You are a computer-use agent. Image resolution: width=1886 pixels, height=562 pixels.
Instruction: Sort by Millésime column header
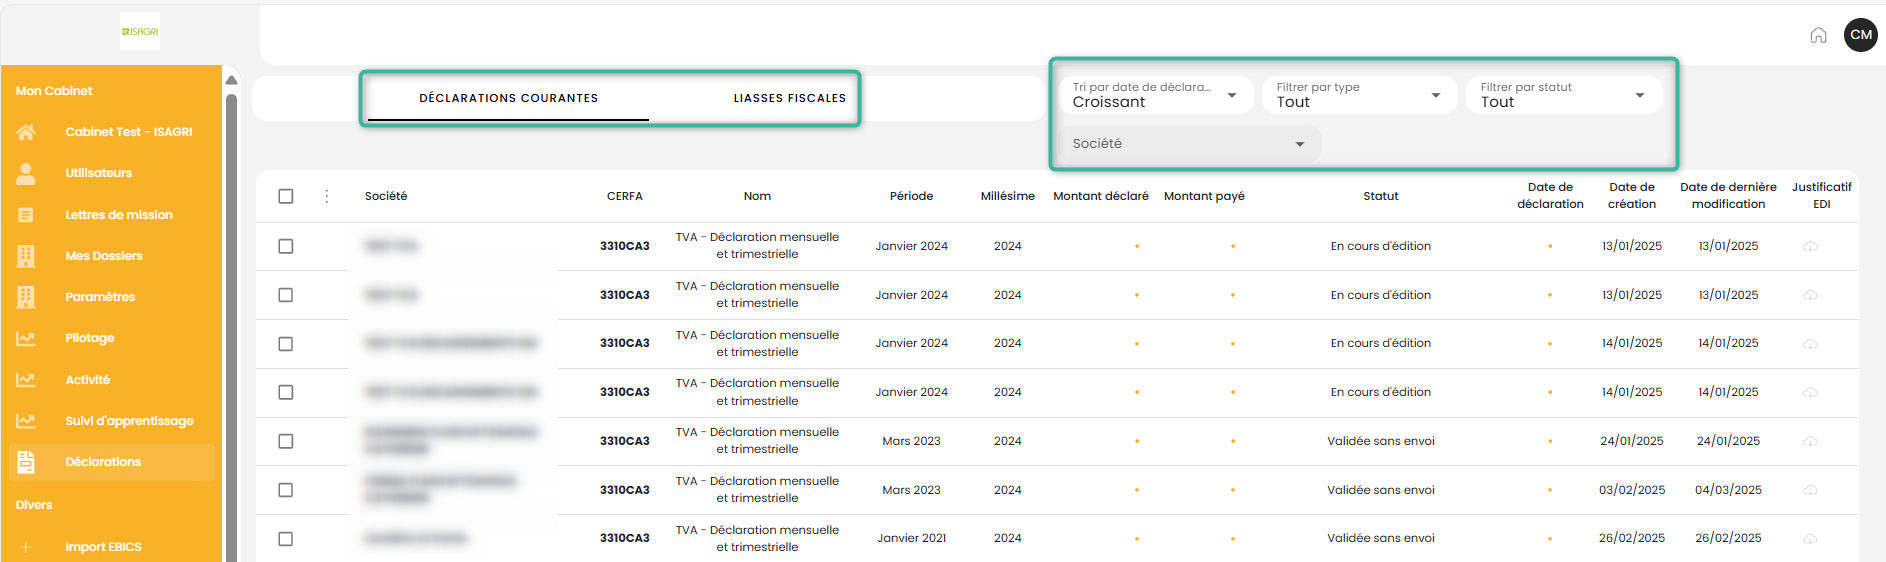(x=1008, y=196)
